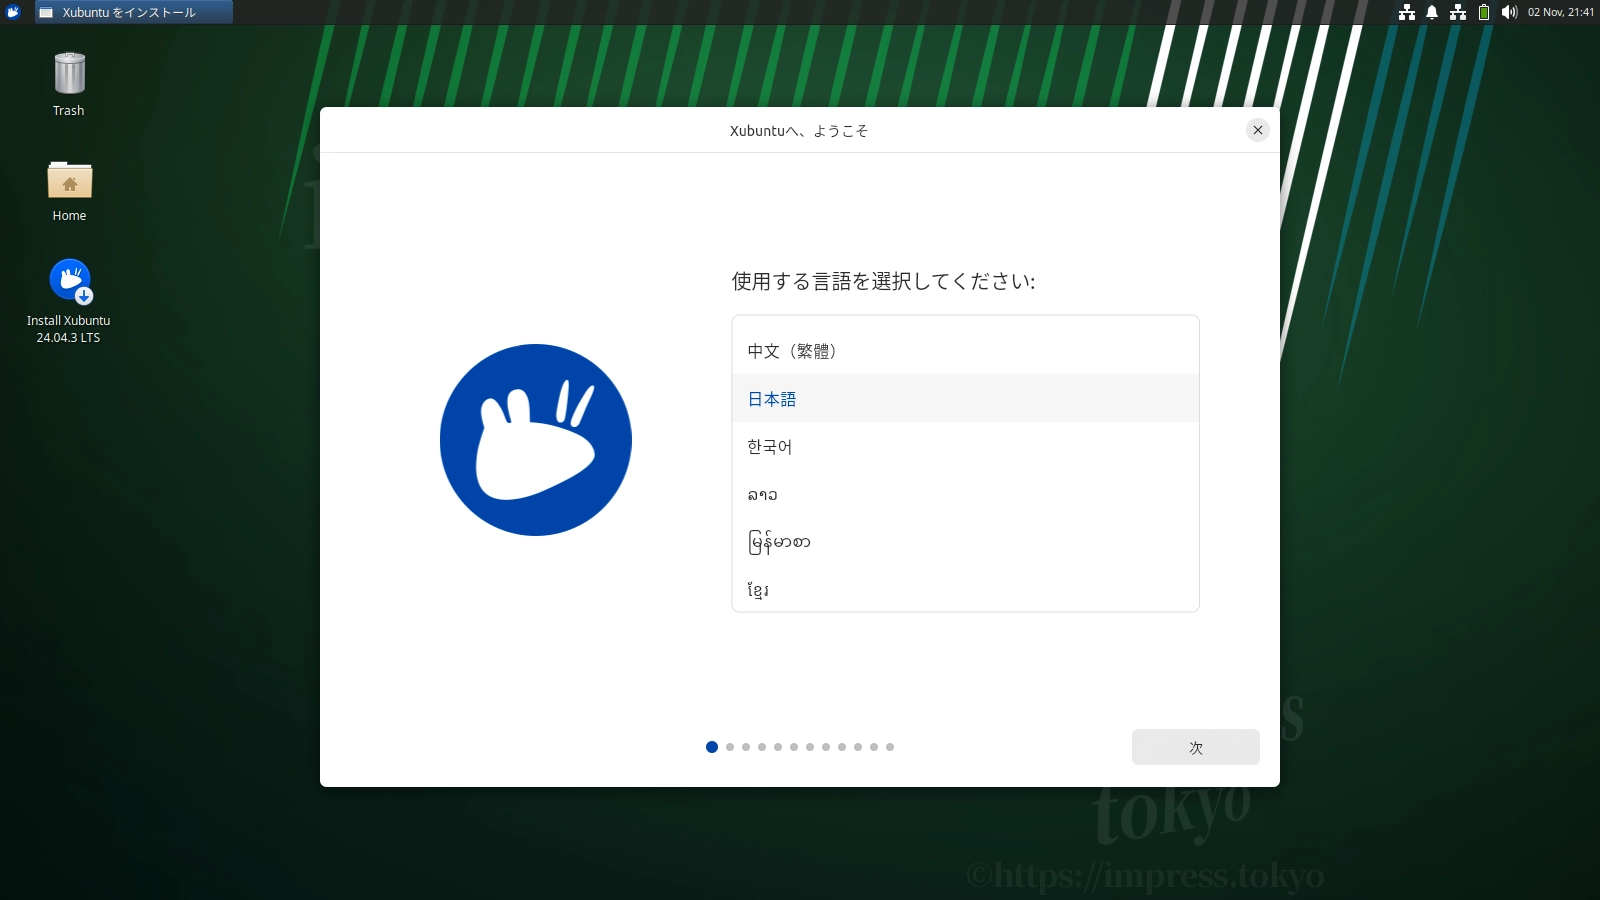Viewport: 1600px width, 900px height.
Task: Click the 次 (Next) button
Action: tap(1195, 747)
